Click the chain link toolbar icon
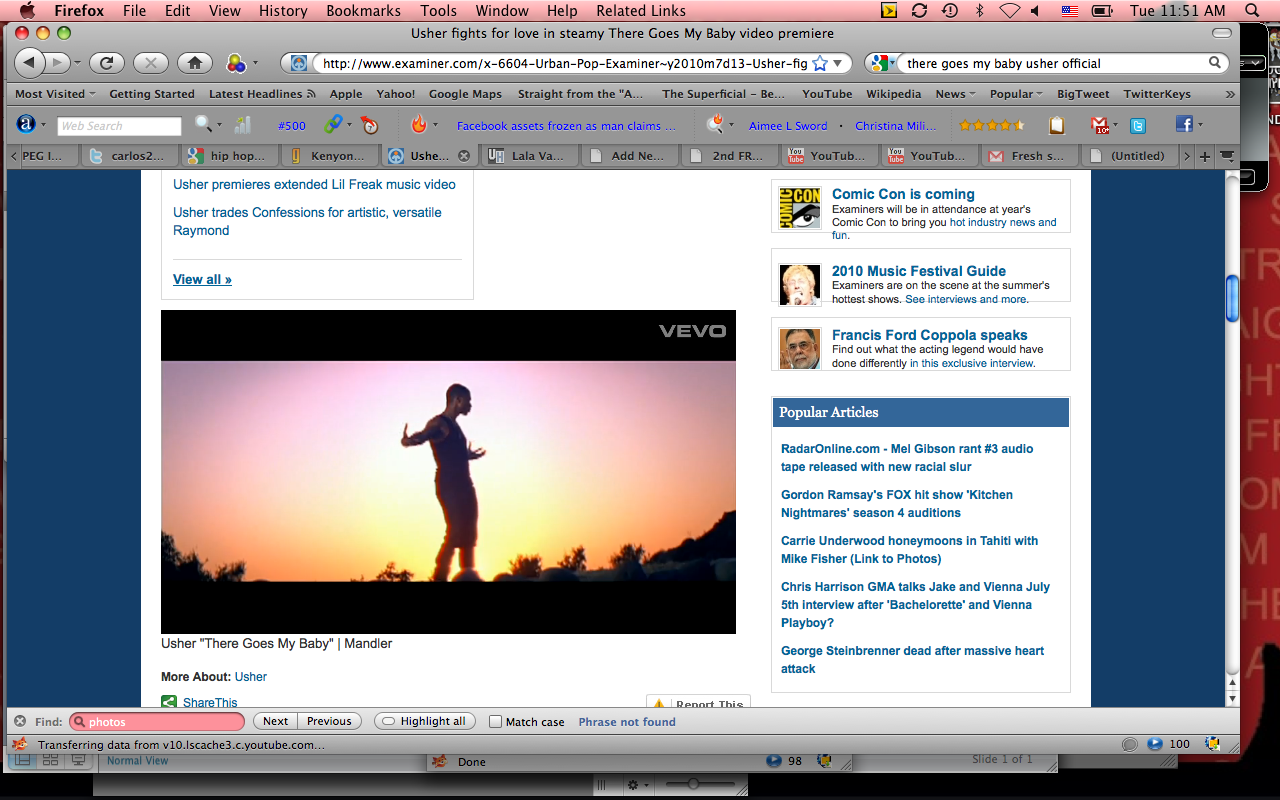The height and width of the screenshot is (800, 1280). pos(333,125)
